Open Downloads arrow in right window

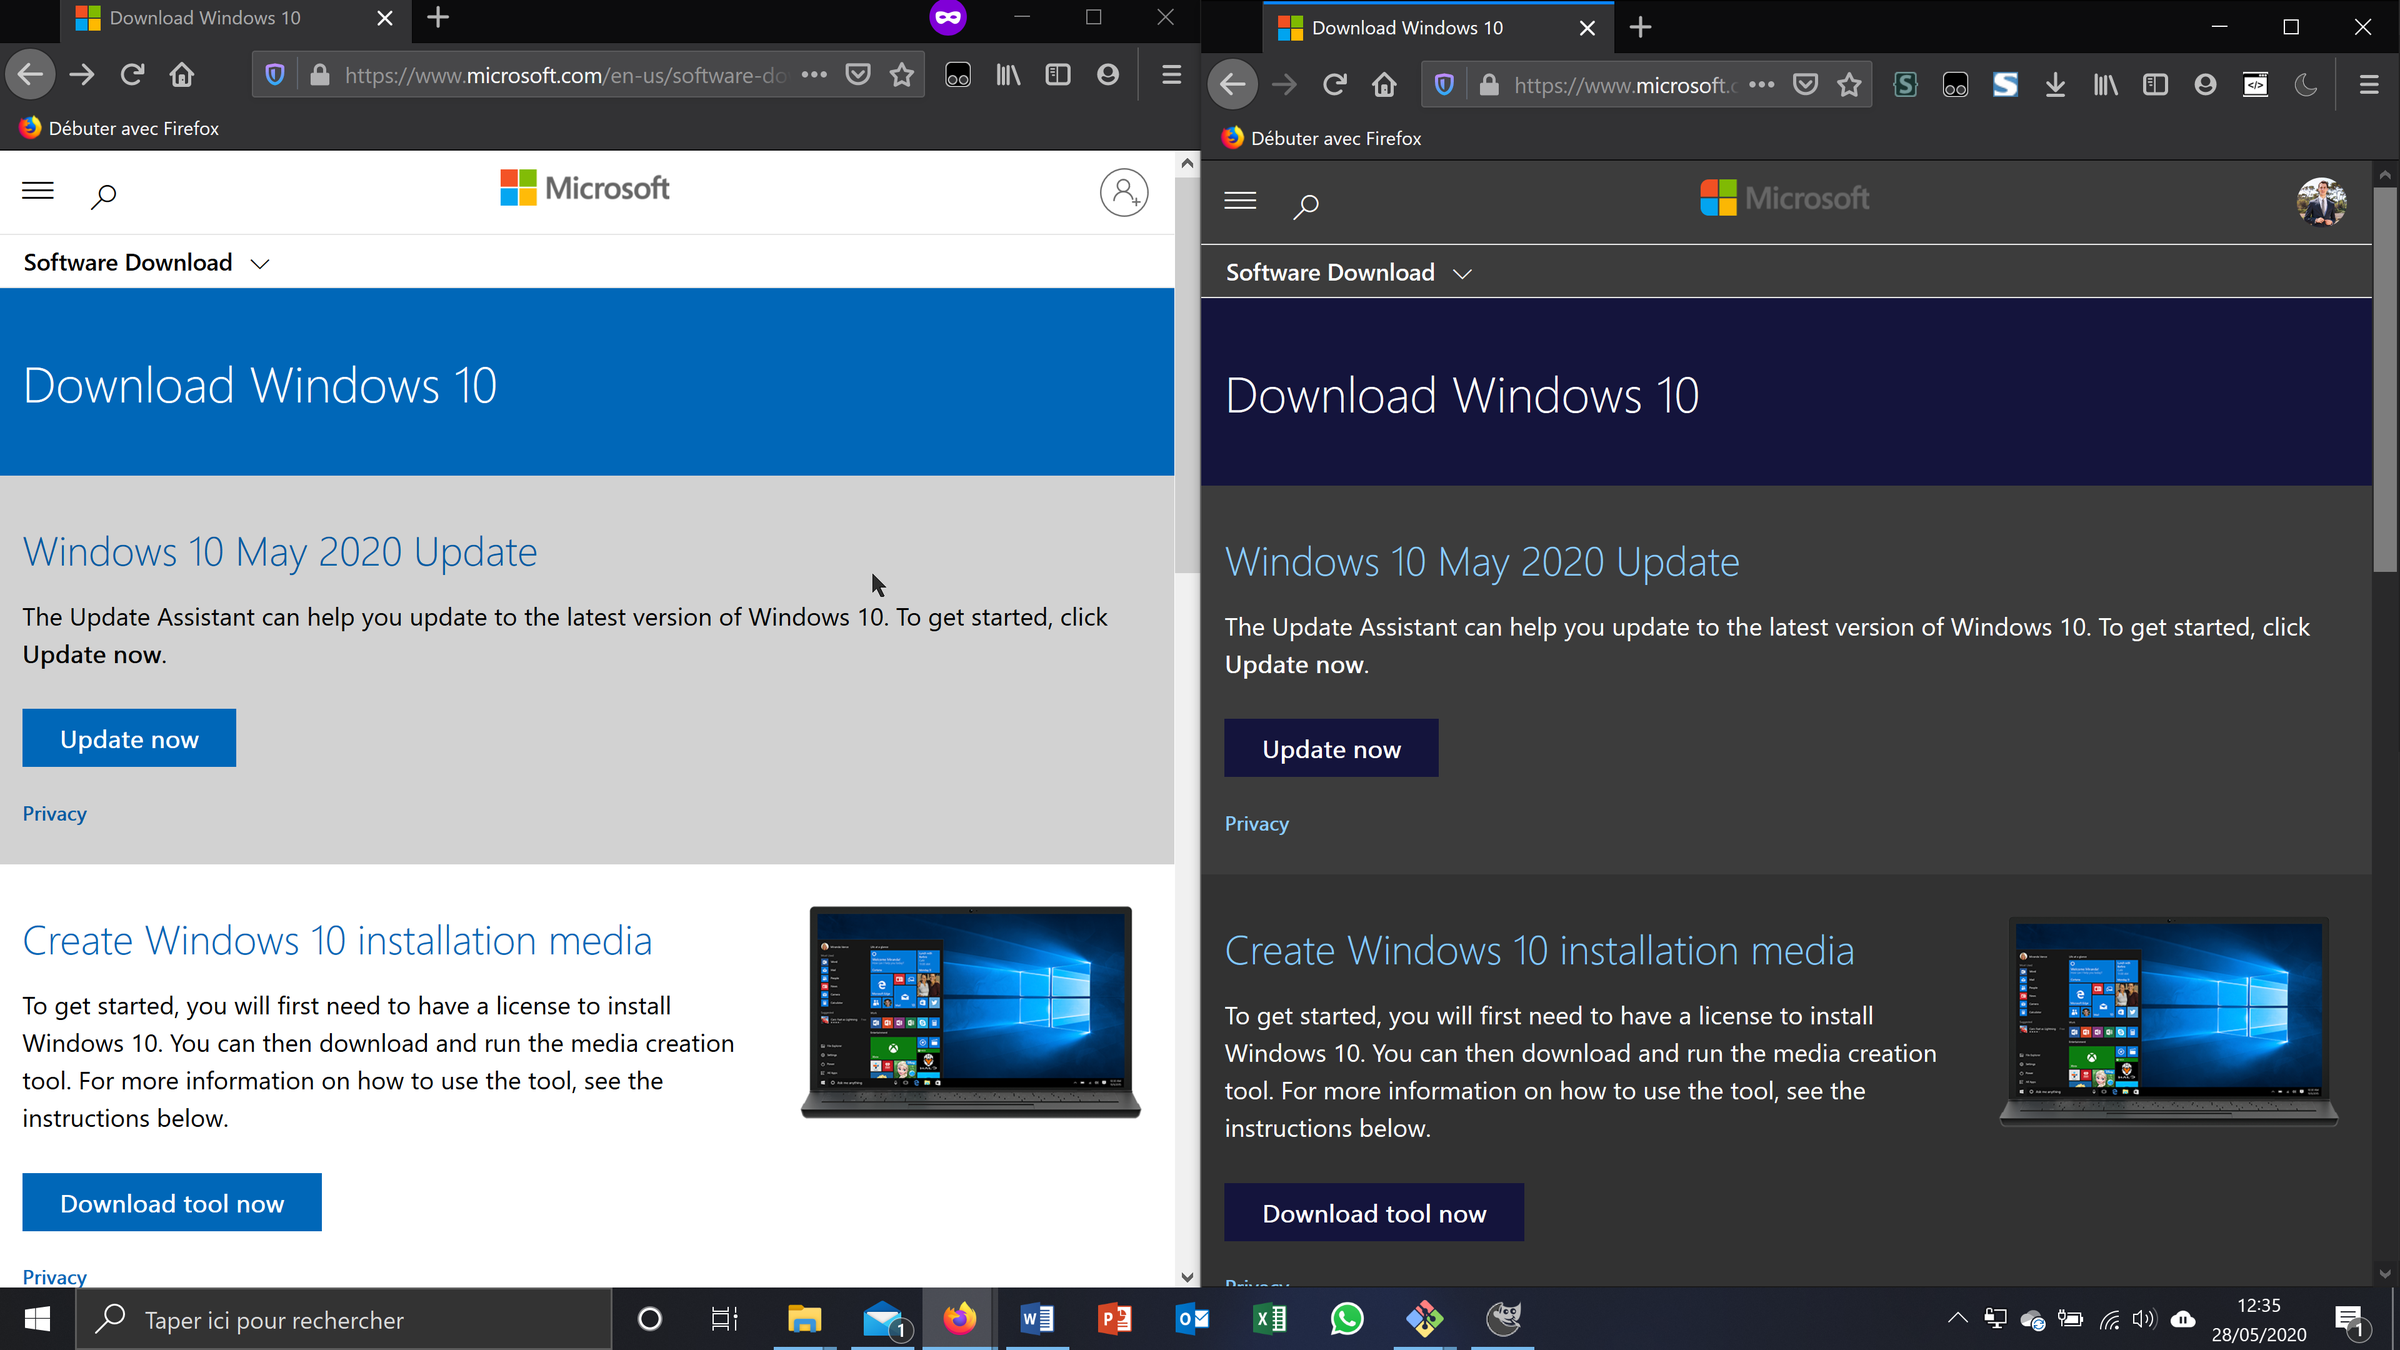click(x=2055, y=85)
